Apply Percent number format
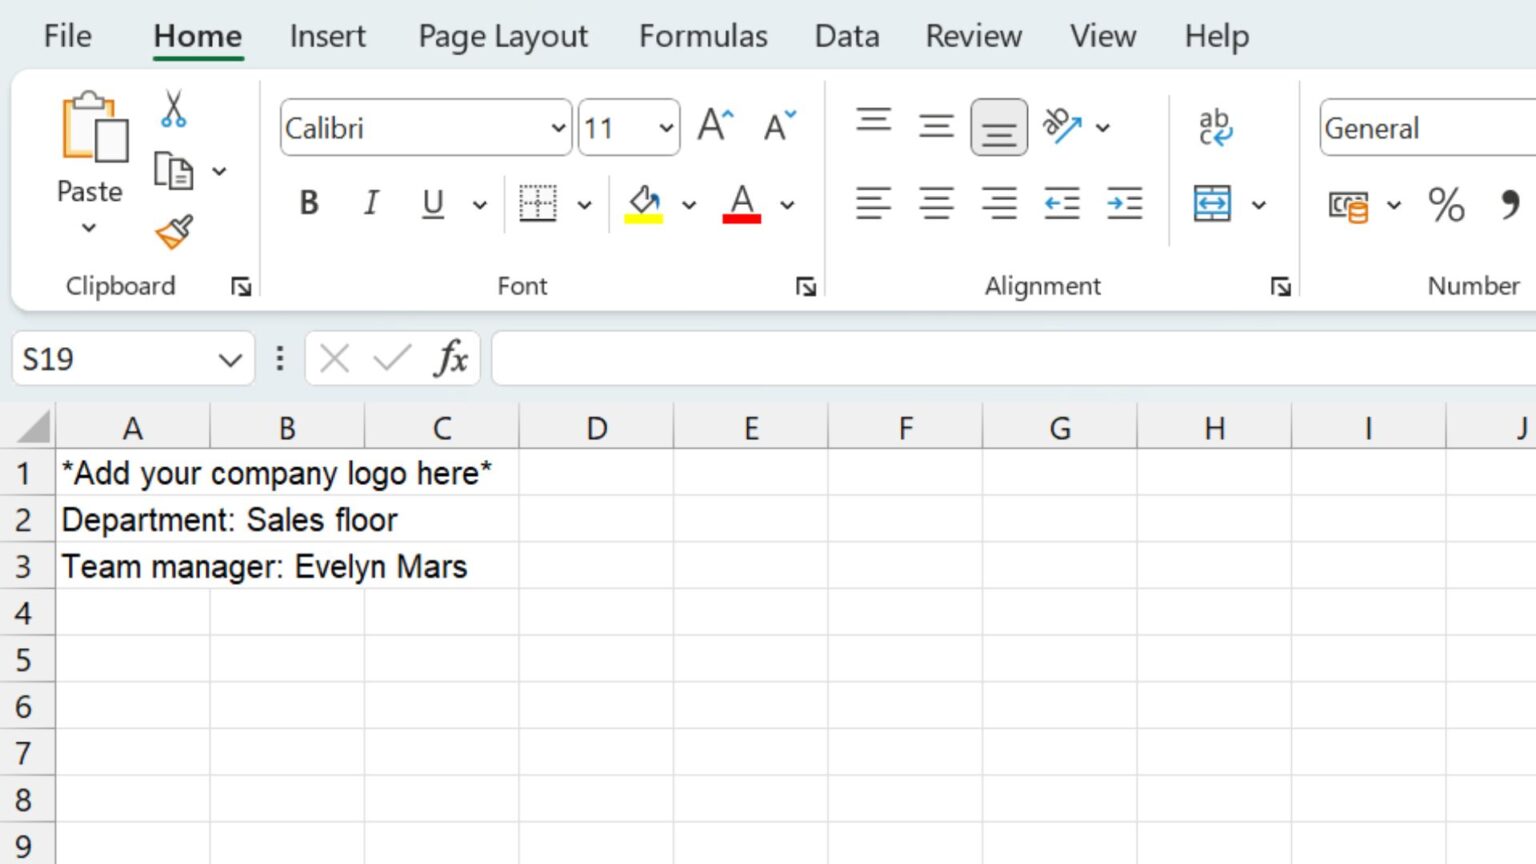Screen dimensions: 1536x864 point(1444,205)
